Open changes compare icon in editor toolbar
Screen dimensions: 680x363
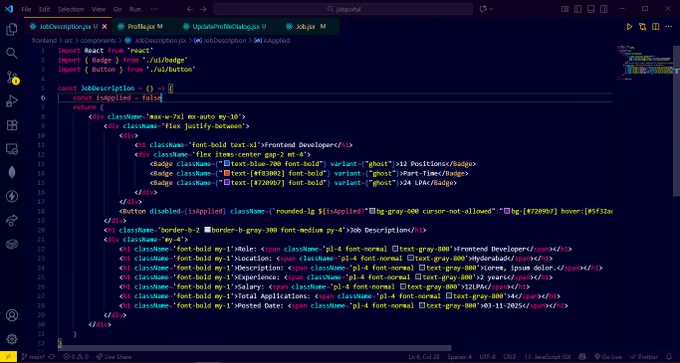(642, 27)
